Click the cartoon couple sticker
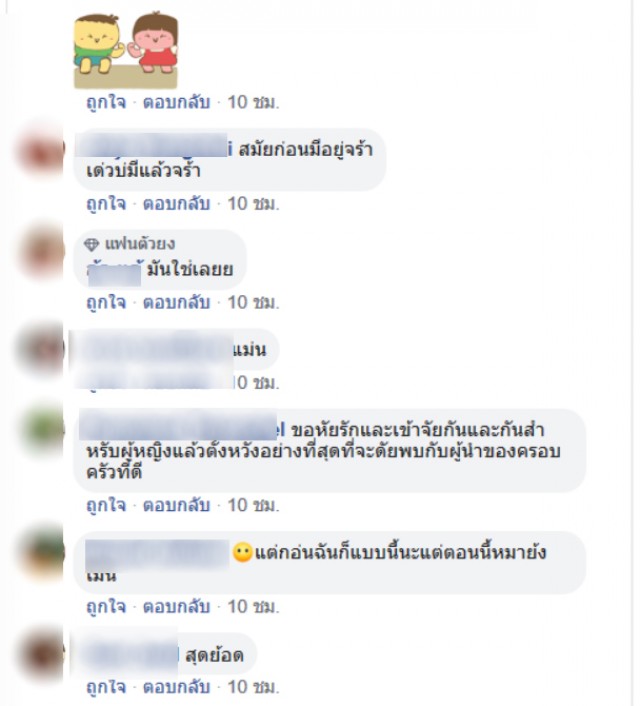The width and height of the screenshot is (640, 706). (126, 50)
